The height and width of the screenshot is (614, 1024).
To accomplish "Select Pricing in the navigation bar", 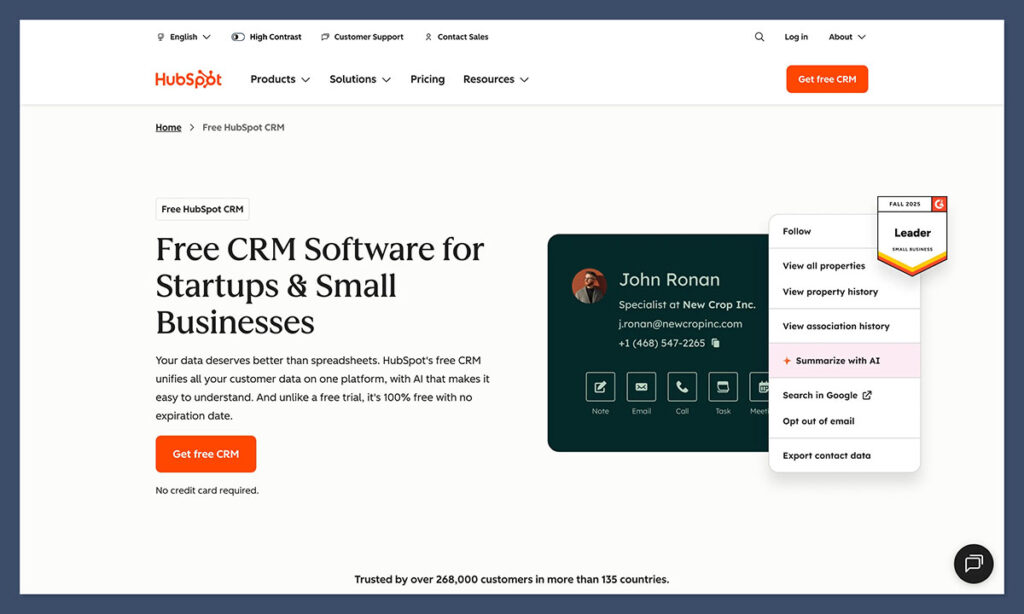I will [427, 78].
